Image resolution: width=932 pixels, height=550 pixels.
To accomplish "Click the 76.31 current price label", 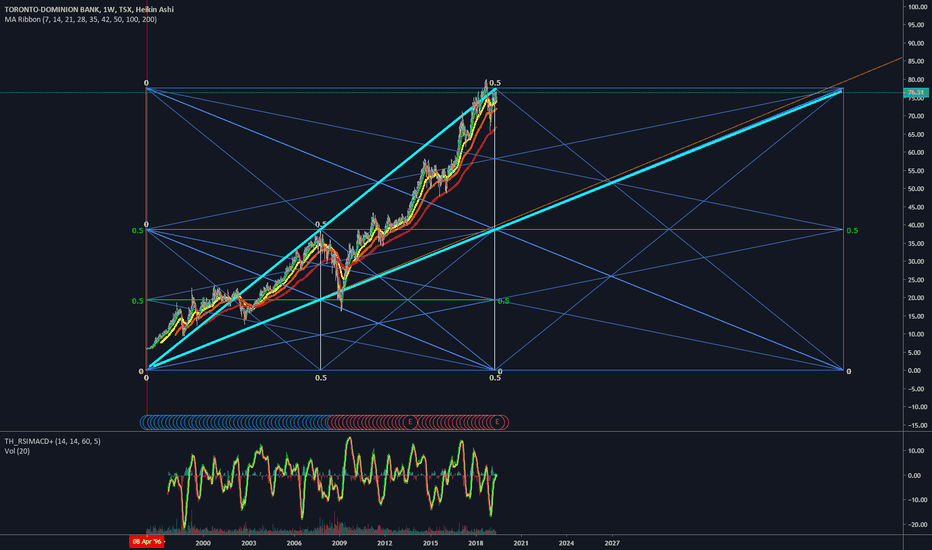I will 916,92.
